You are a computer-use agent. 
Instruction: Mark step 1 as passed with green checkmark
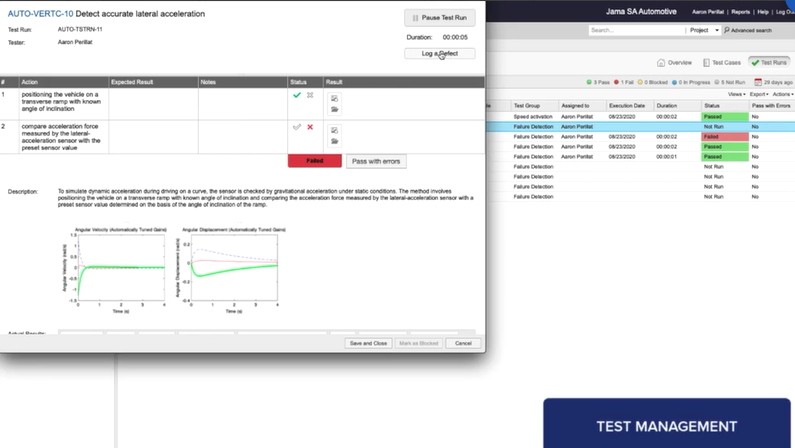click(297, 95)
